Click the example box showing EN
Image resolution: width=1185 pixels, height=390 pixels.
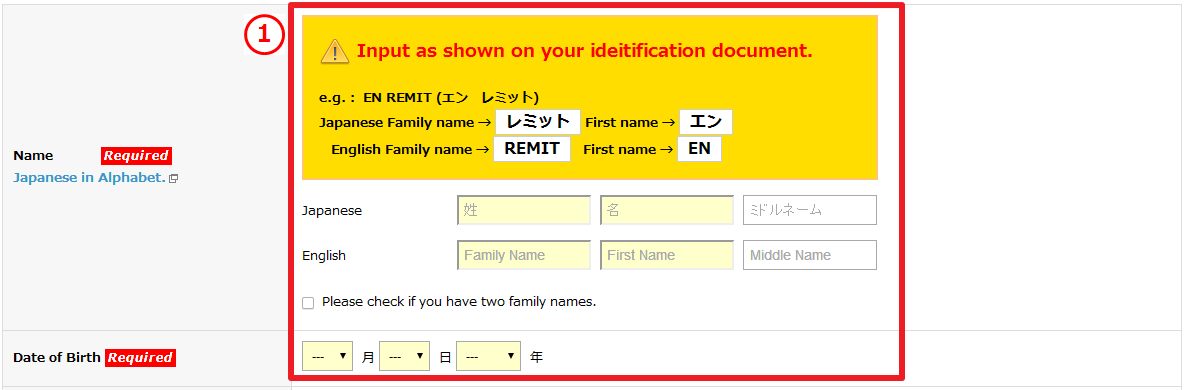pyautogui.click(x=699, y=149)
